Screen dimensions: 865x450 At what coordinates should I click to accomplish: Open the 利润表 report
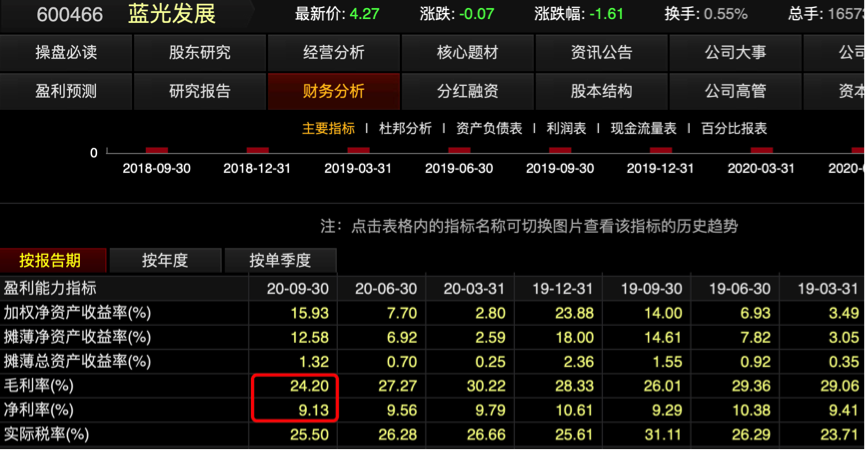coord(566,128)
